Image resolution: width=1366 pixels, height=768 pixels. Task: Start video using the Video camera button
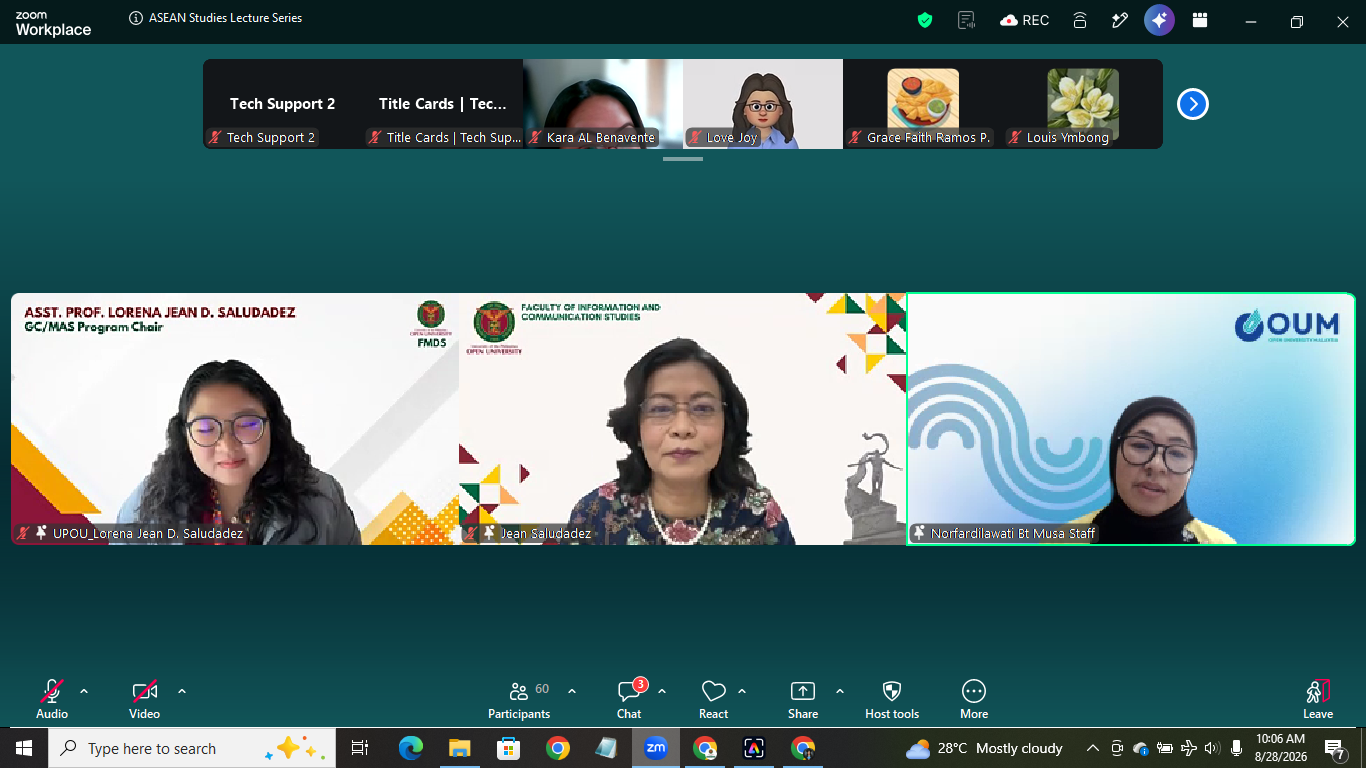(145, 699)
